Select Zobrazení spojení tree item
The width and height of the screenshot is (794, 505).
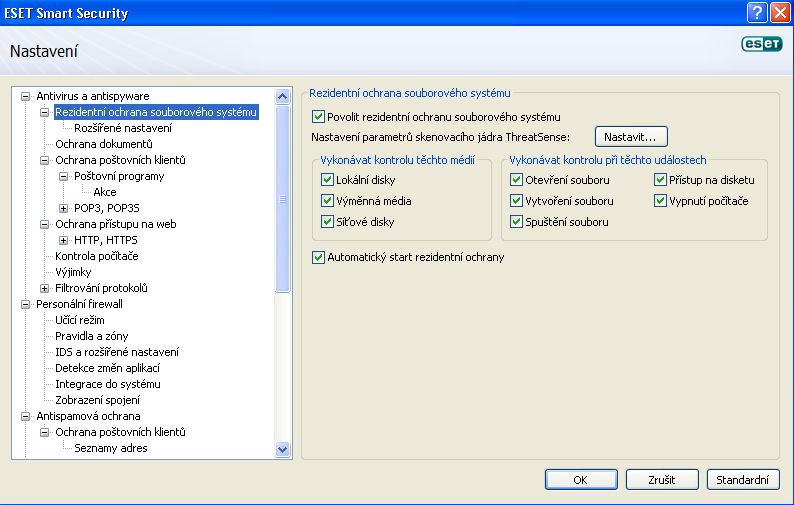[x=98, y=400]
